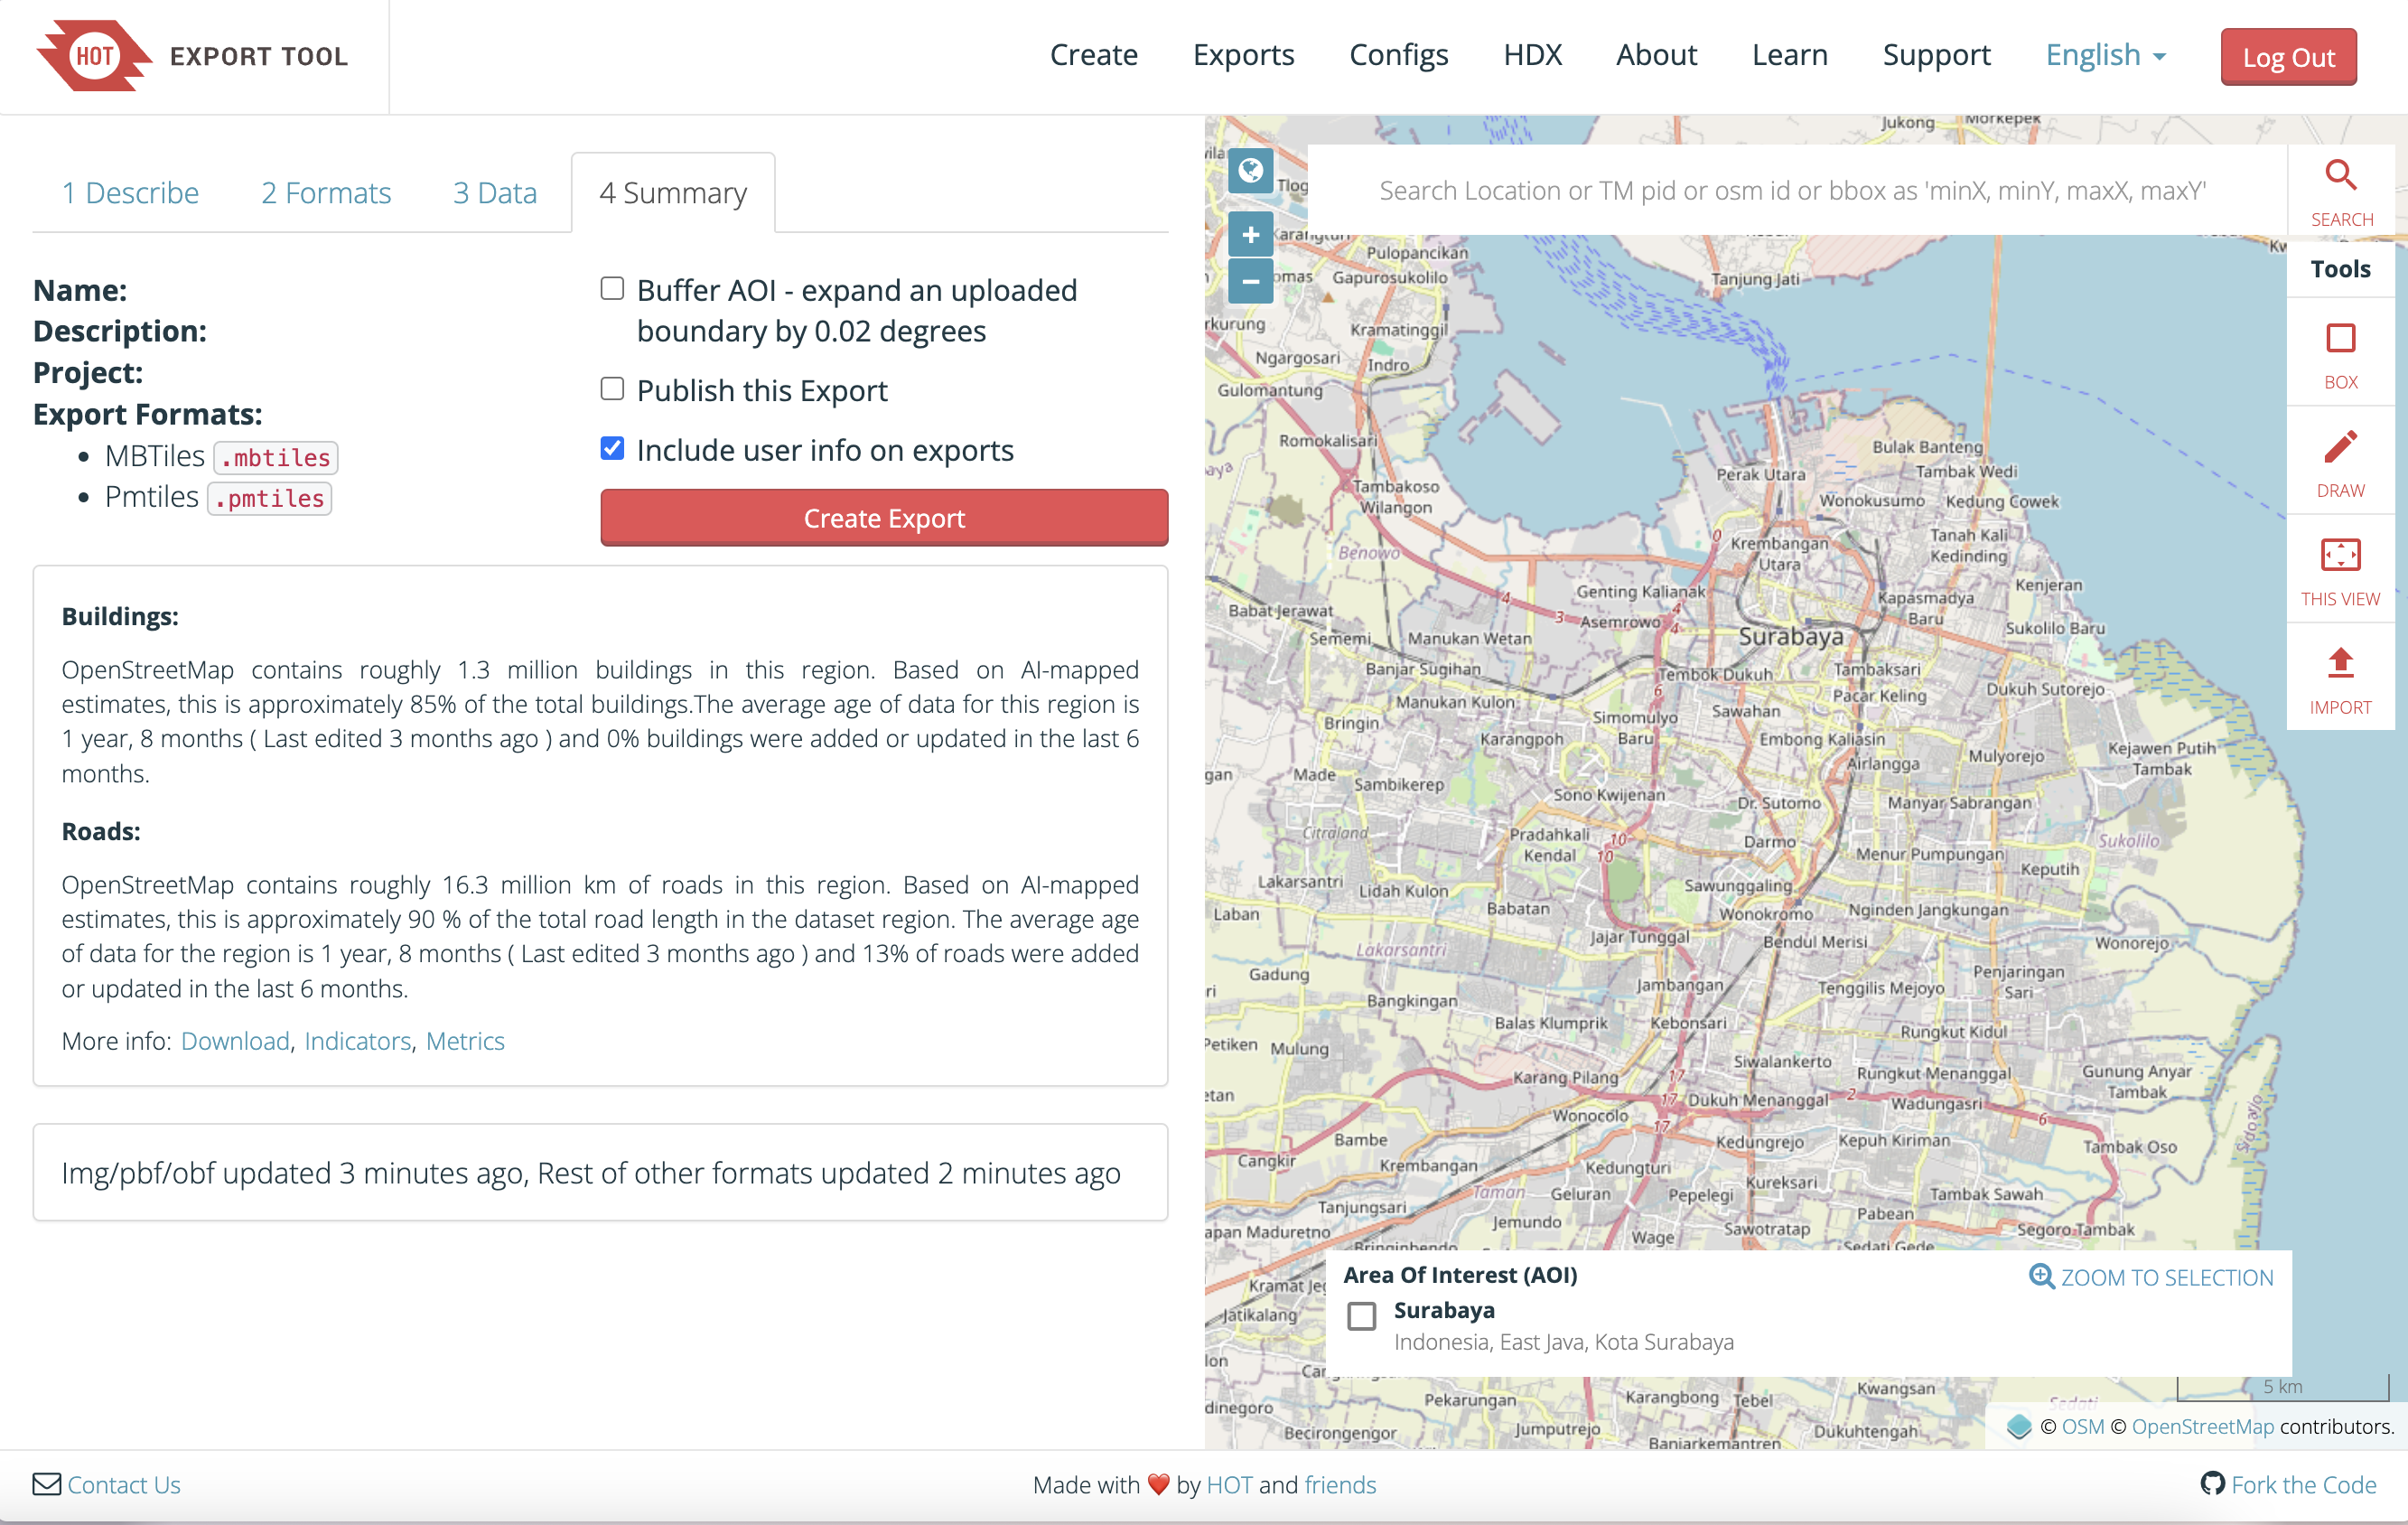Open the Metrics link
2408x1525 pixels.
click(465, 1041)
